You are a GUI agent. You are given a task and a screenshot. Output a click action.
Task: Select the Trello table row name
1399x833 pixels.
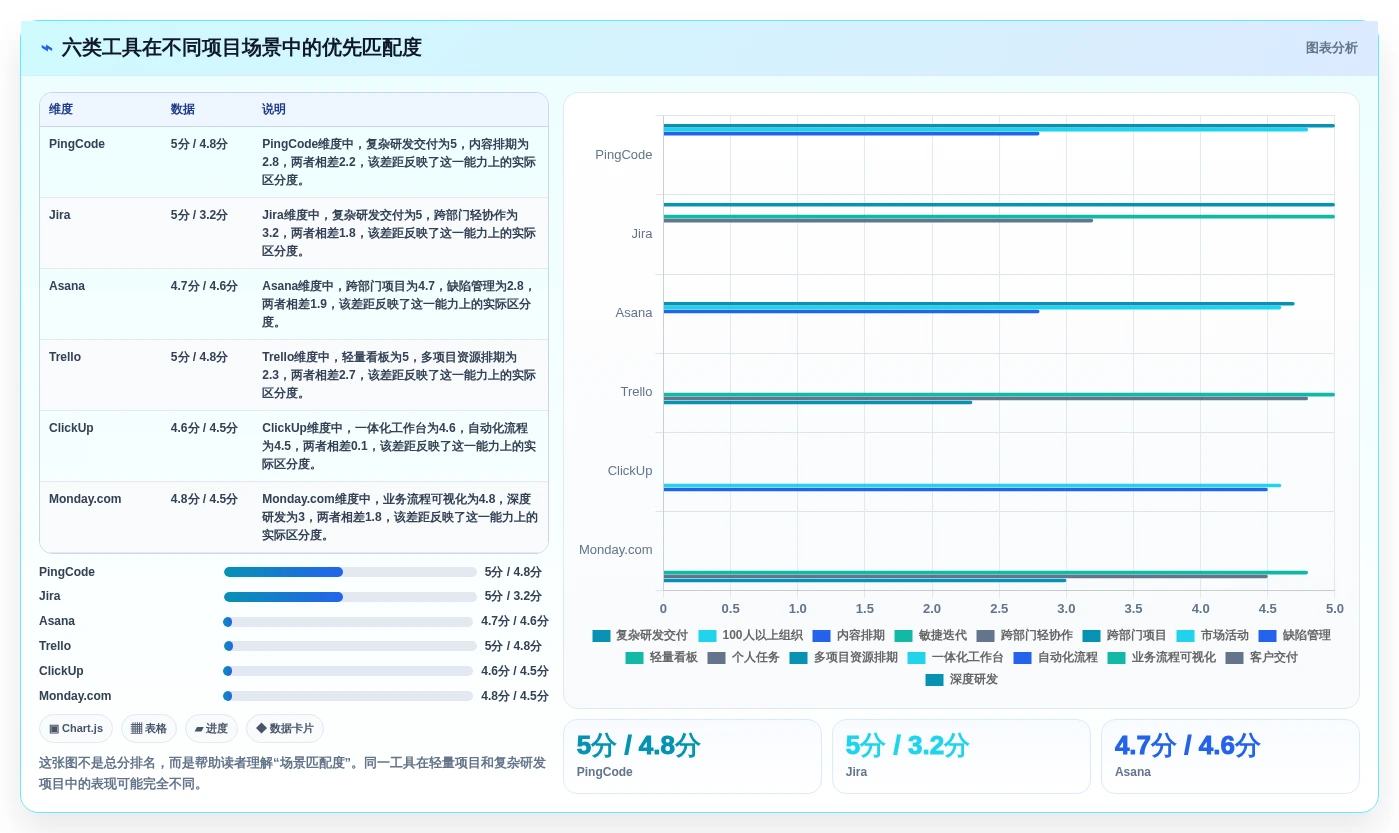coord(65,357)
